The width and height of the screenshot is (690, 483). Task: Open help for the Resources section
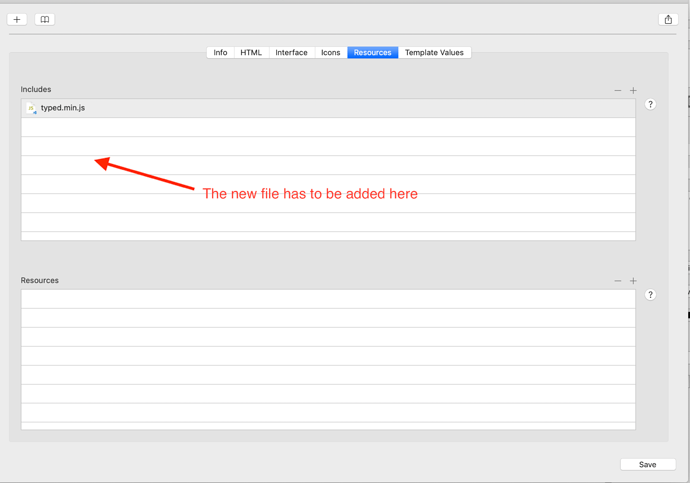pyautogui.click(x=650, y=295)
